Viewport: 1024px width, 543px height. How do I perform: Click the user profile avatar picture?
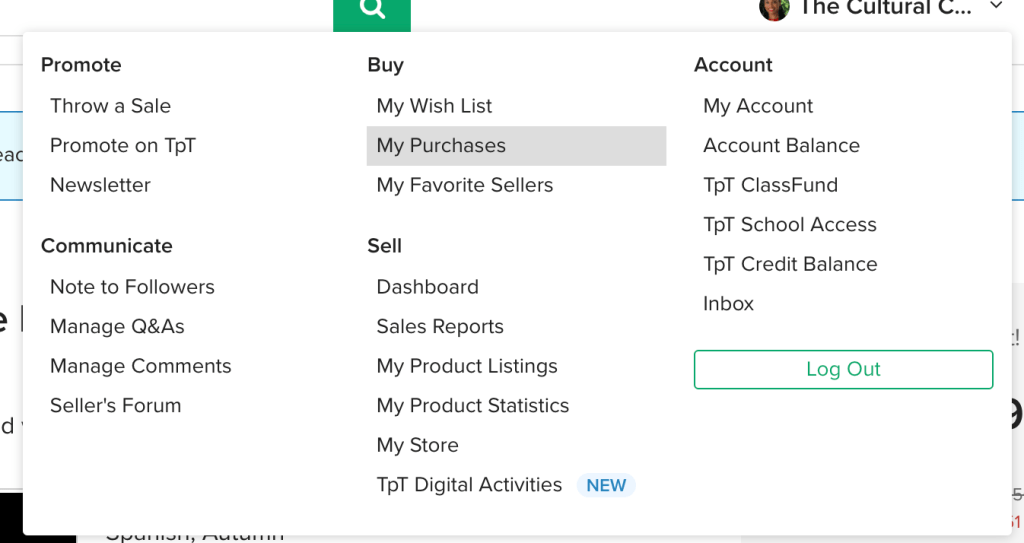pyautogui.click(x=774, y=8)
